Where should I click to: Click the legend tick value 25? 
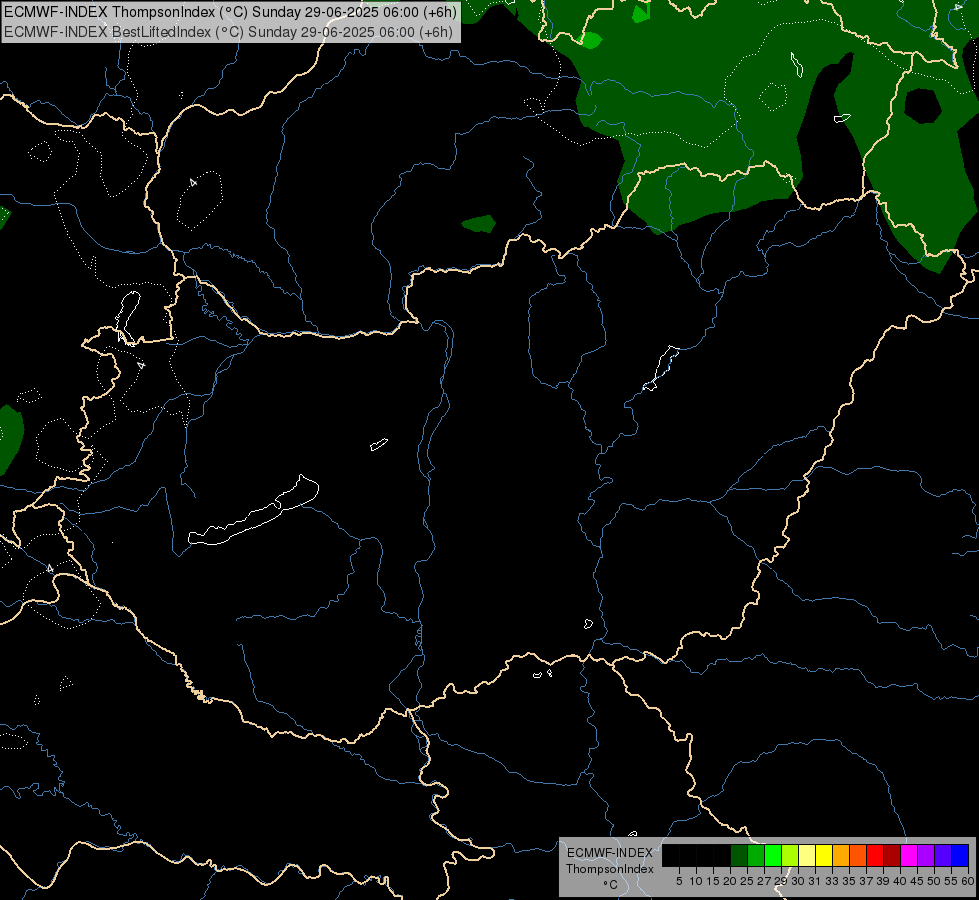click(x=747, y=881)
